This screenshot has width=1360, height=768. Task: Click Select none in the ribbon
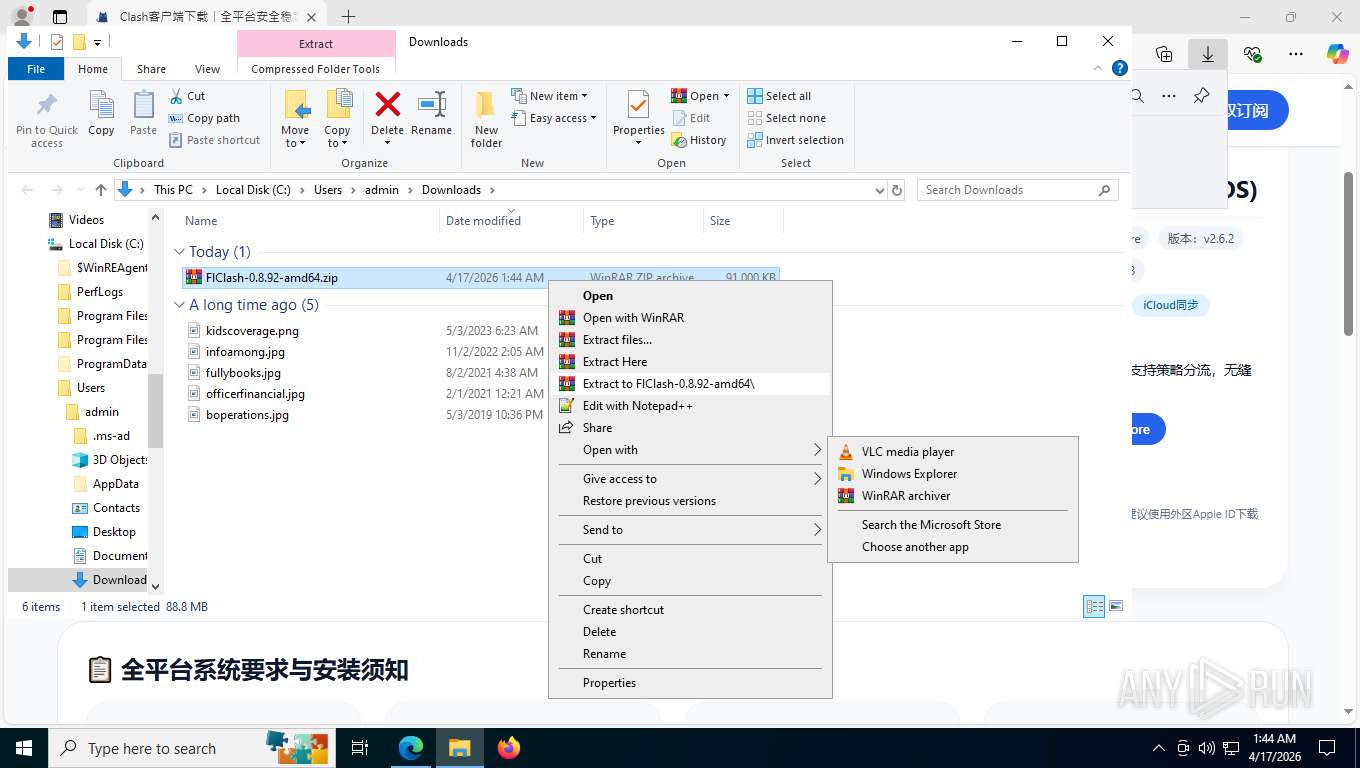786,118
